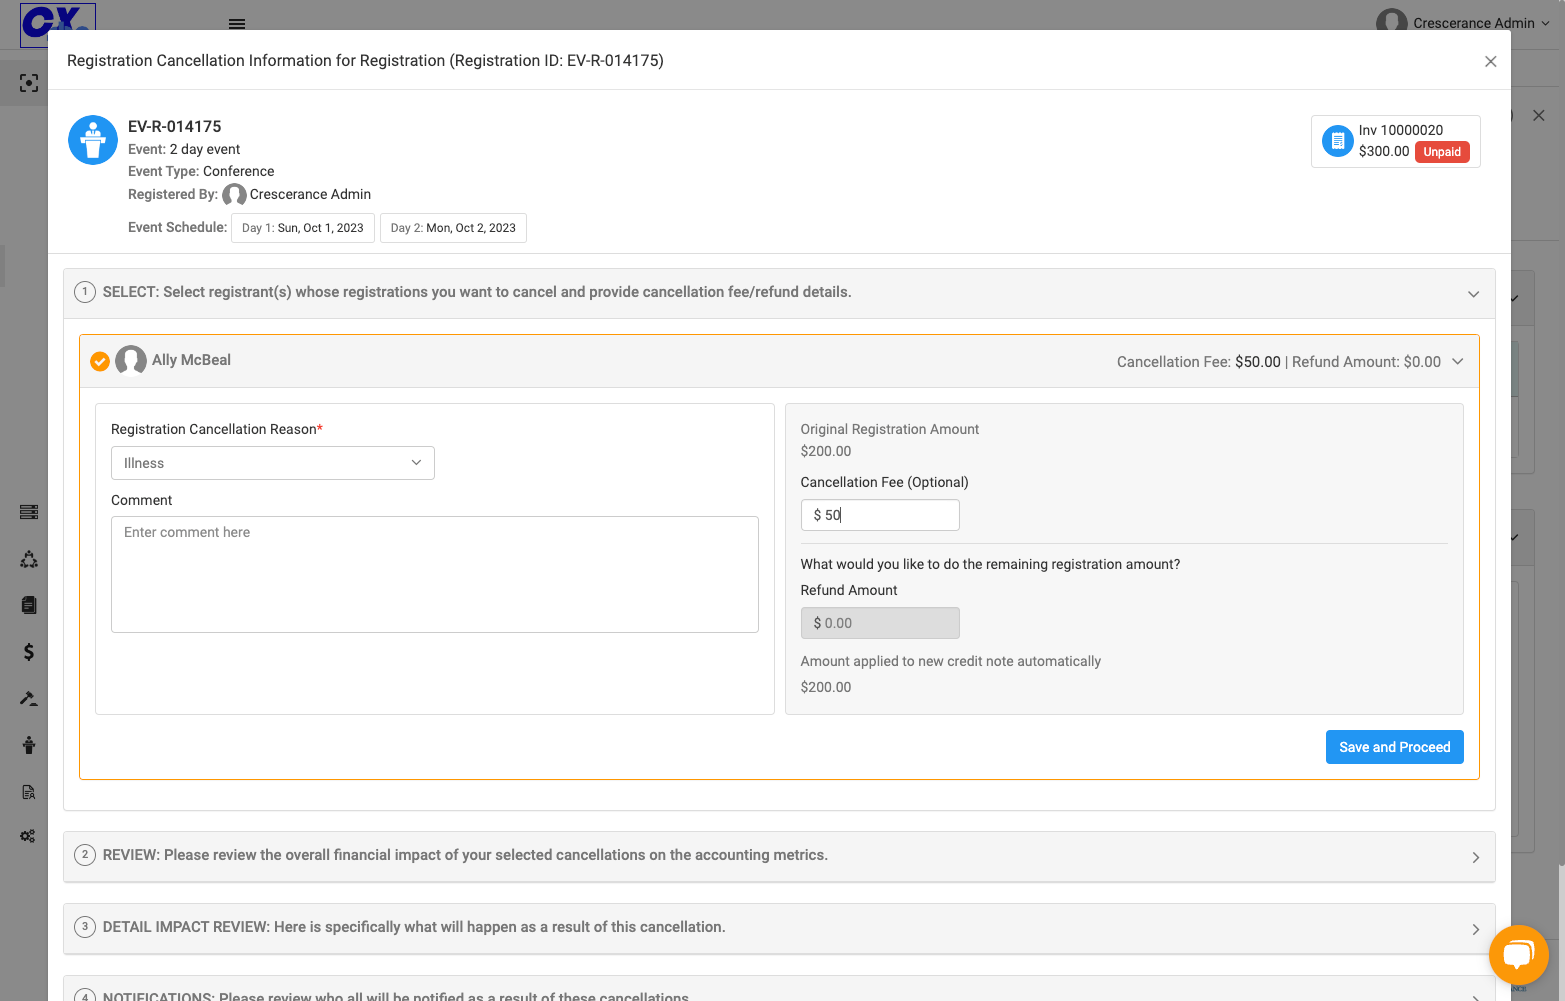Open the Registration Cancellation Reason dropdown
This screenshot has height=1001, width=1565.
(273, 463)
